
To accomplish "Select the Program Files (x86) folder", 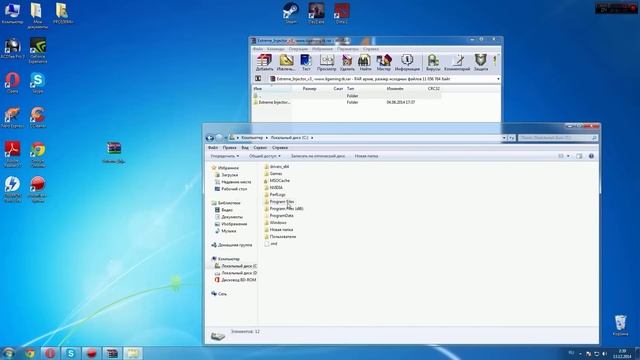I will coord(284,209).
